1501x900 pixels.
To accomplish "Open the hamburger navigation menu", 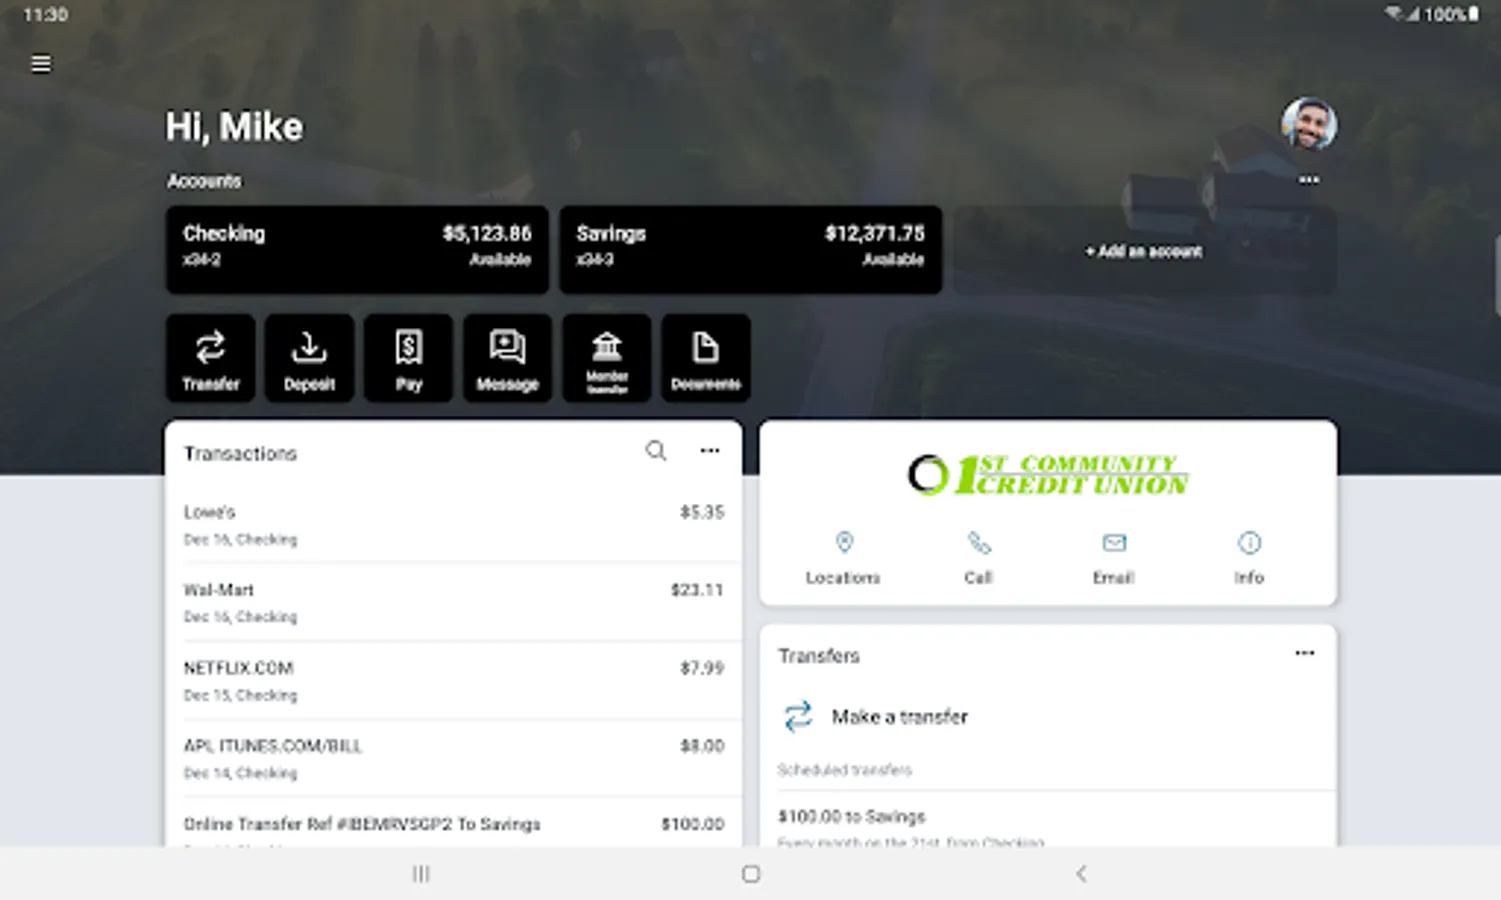I will (41, 64).
